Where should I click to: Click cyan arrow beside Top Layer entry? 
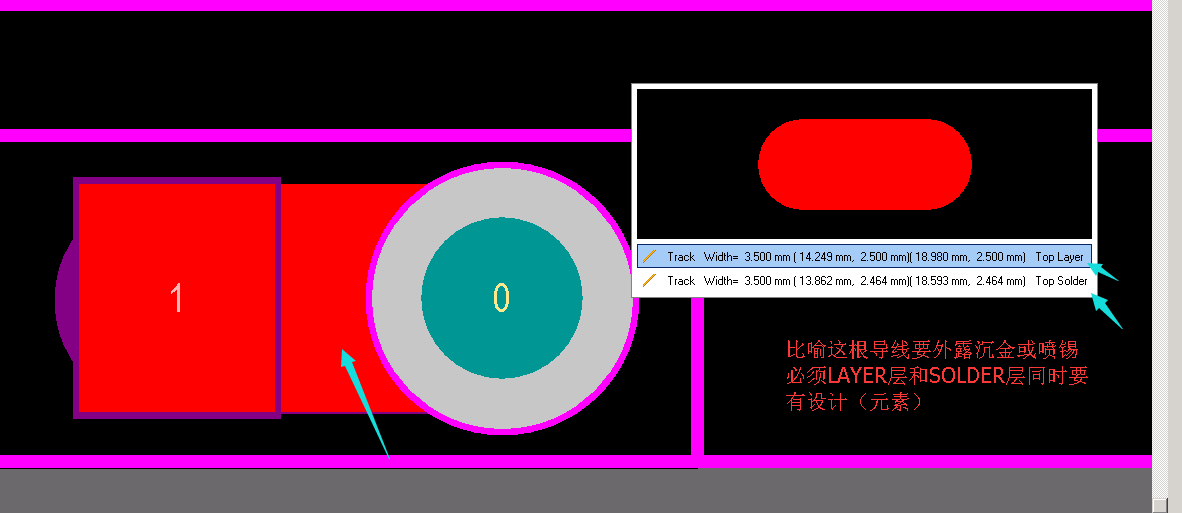point(1104,272)
